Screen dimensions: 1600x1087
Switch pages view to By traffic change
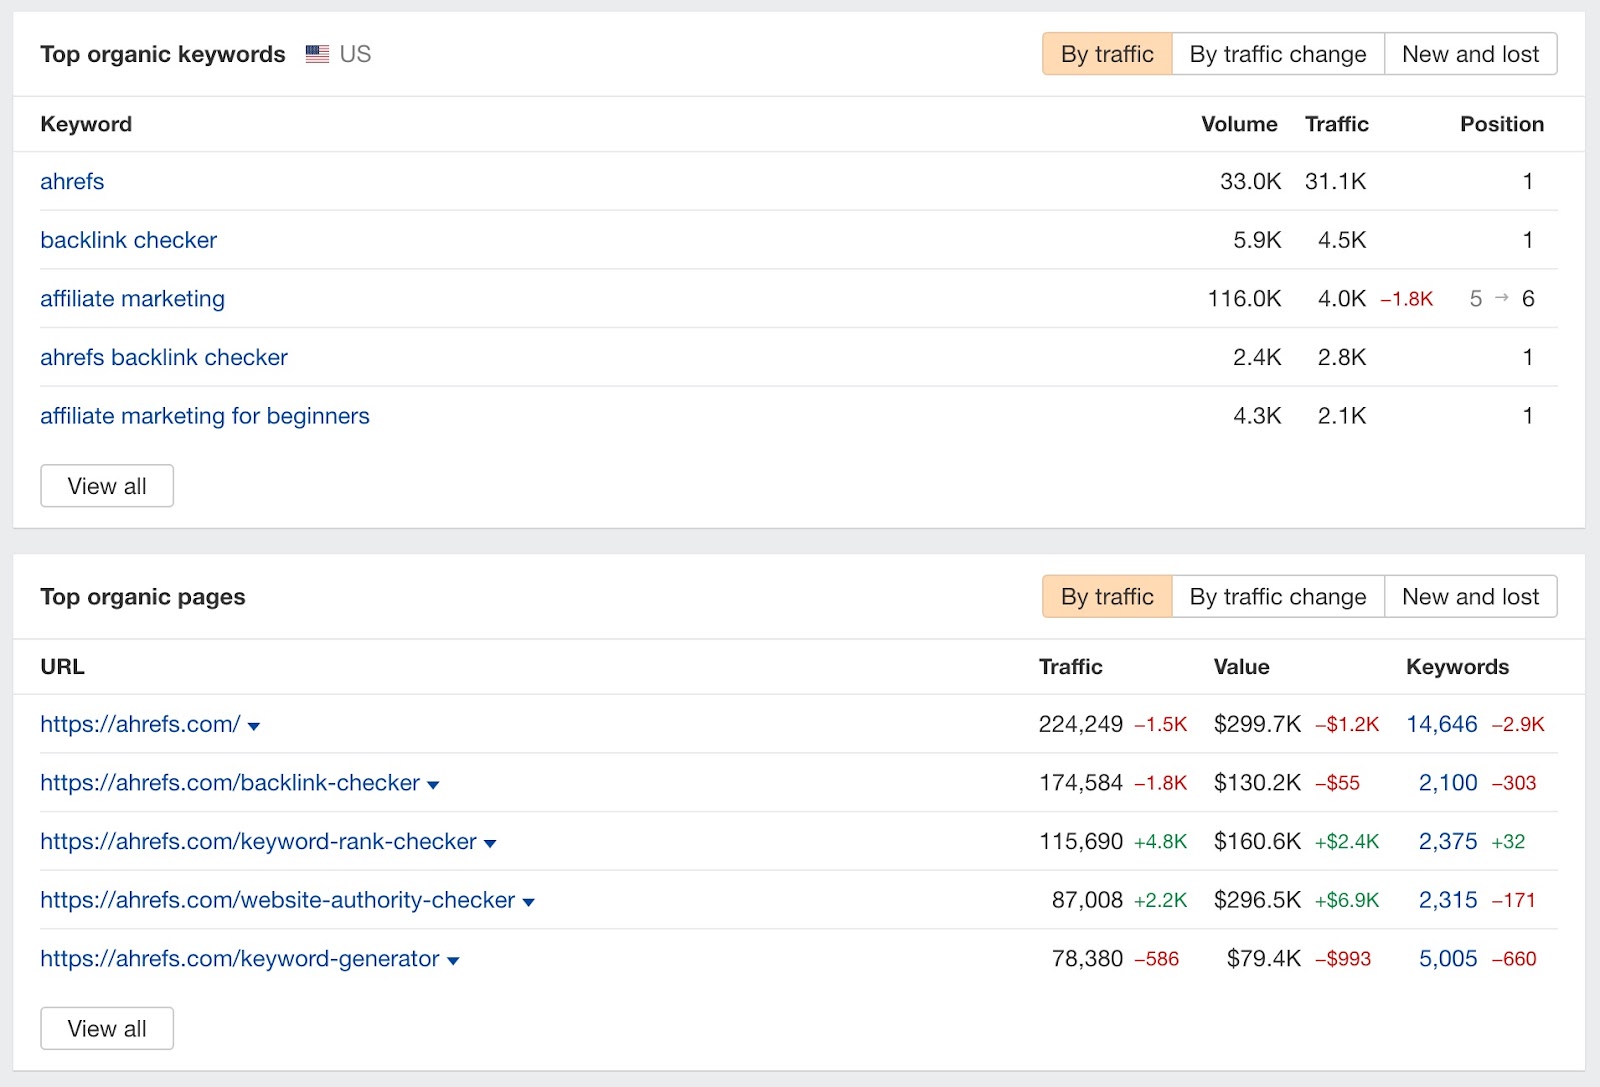pyautogui.click(x=1277, y=596)
